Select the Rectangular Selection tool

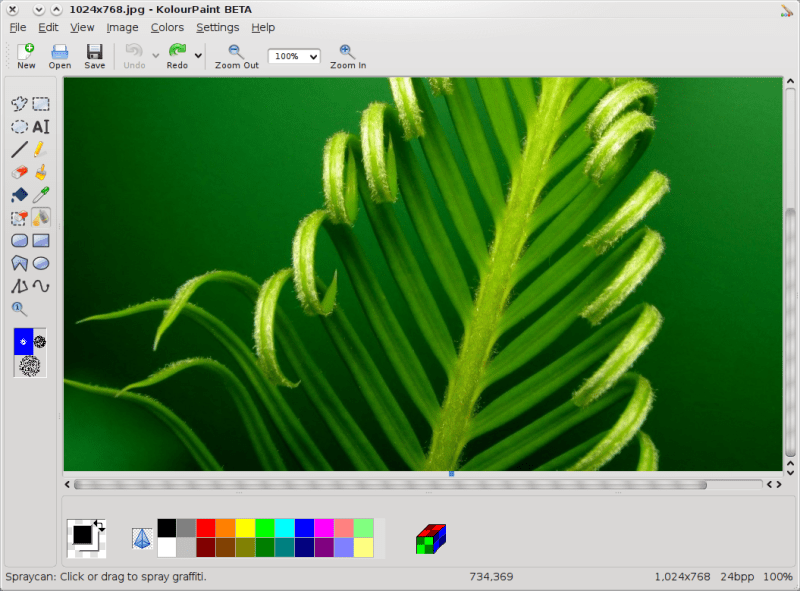point(40,103)
